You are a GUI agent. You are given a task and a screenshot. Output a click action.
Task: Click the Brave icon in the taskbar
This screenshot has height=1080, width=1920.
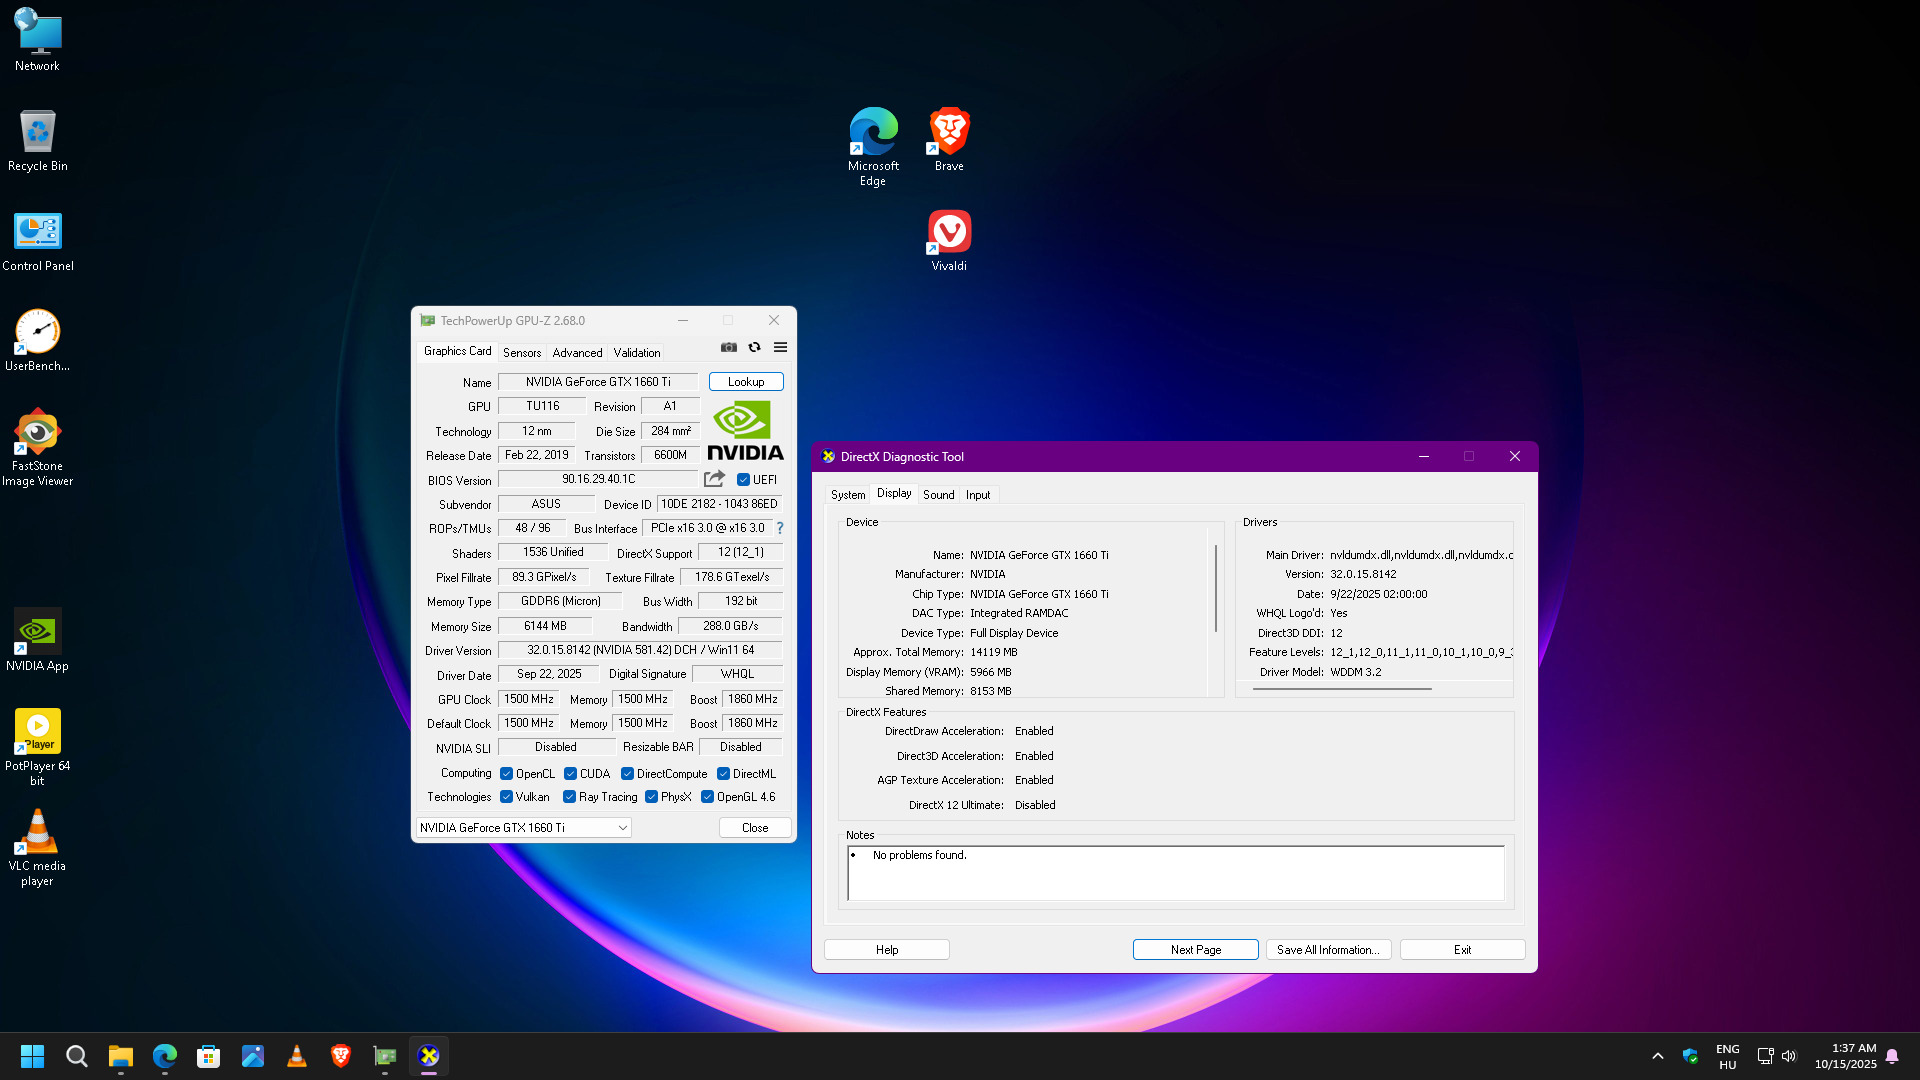click(x=341, y=1056)
